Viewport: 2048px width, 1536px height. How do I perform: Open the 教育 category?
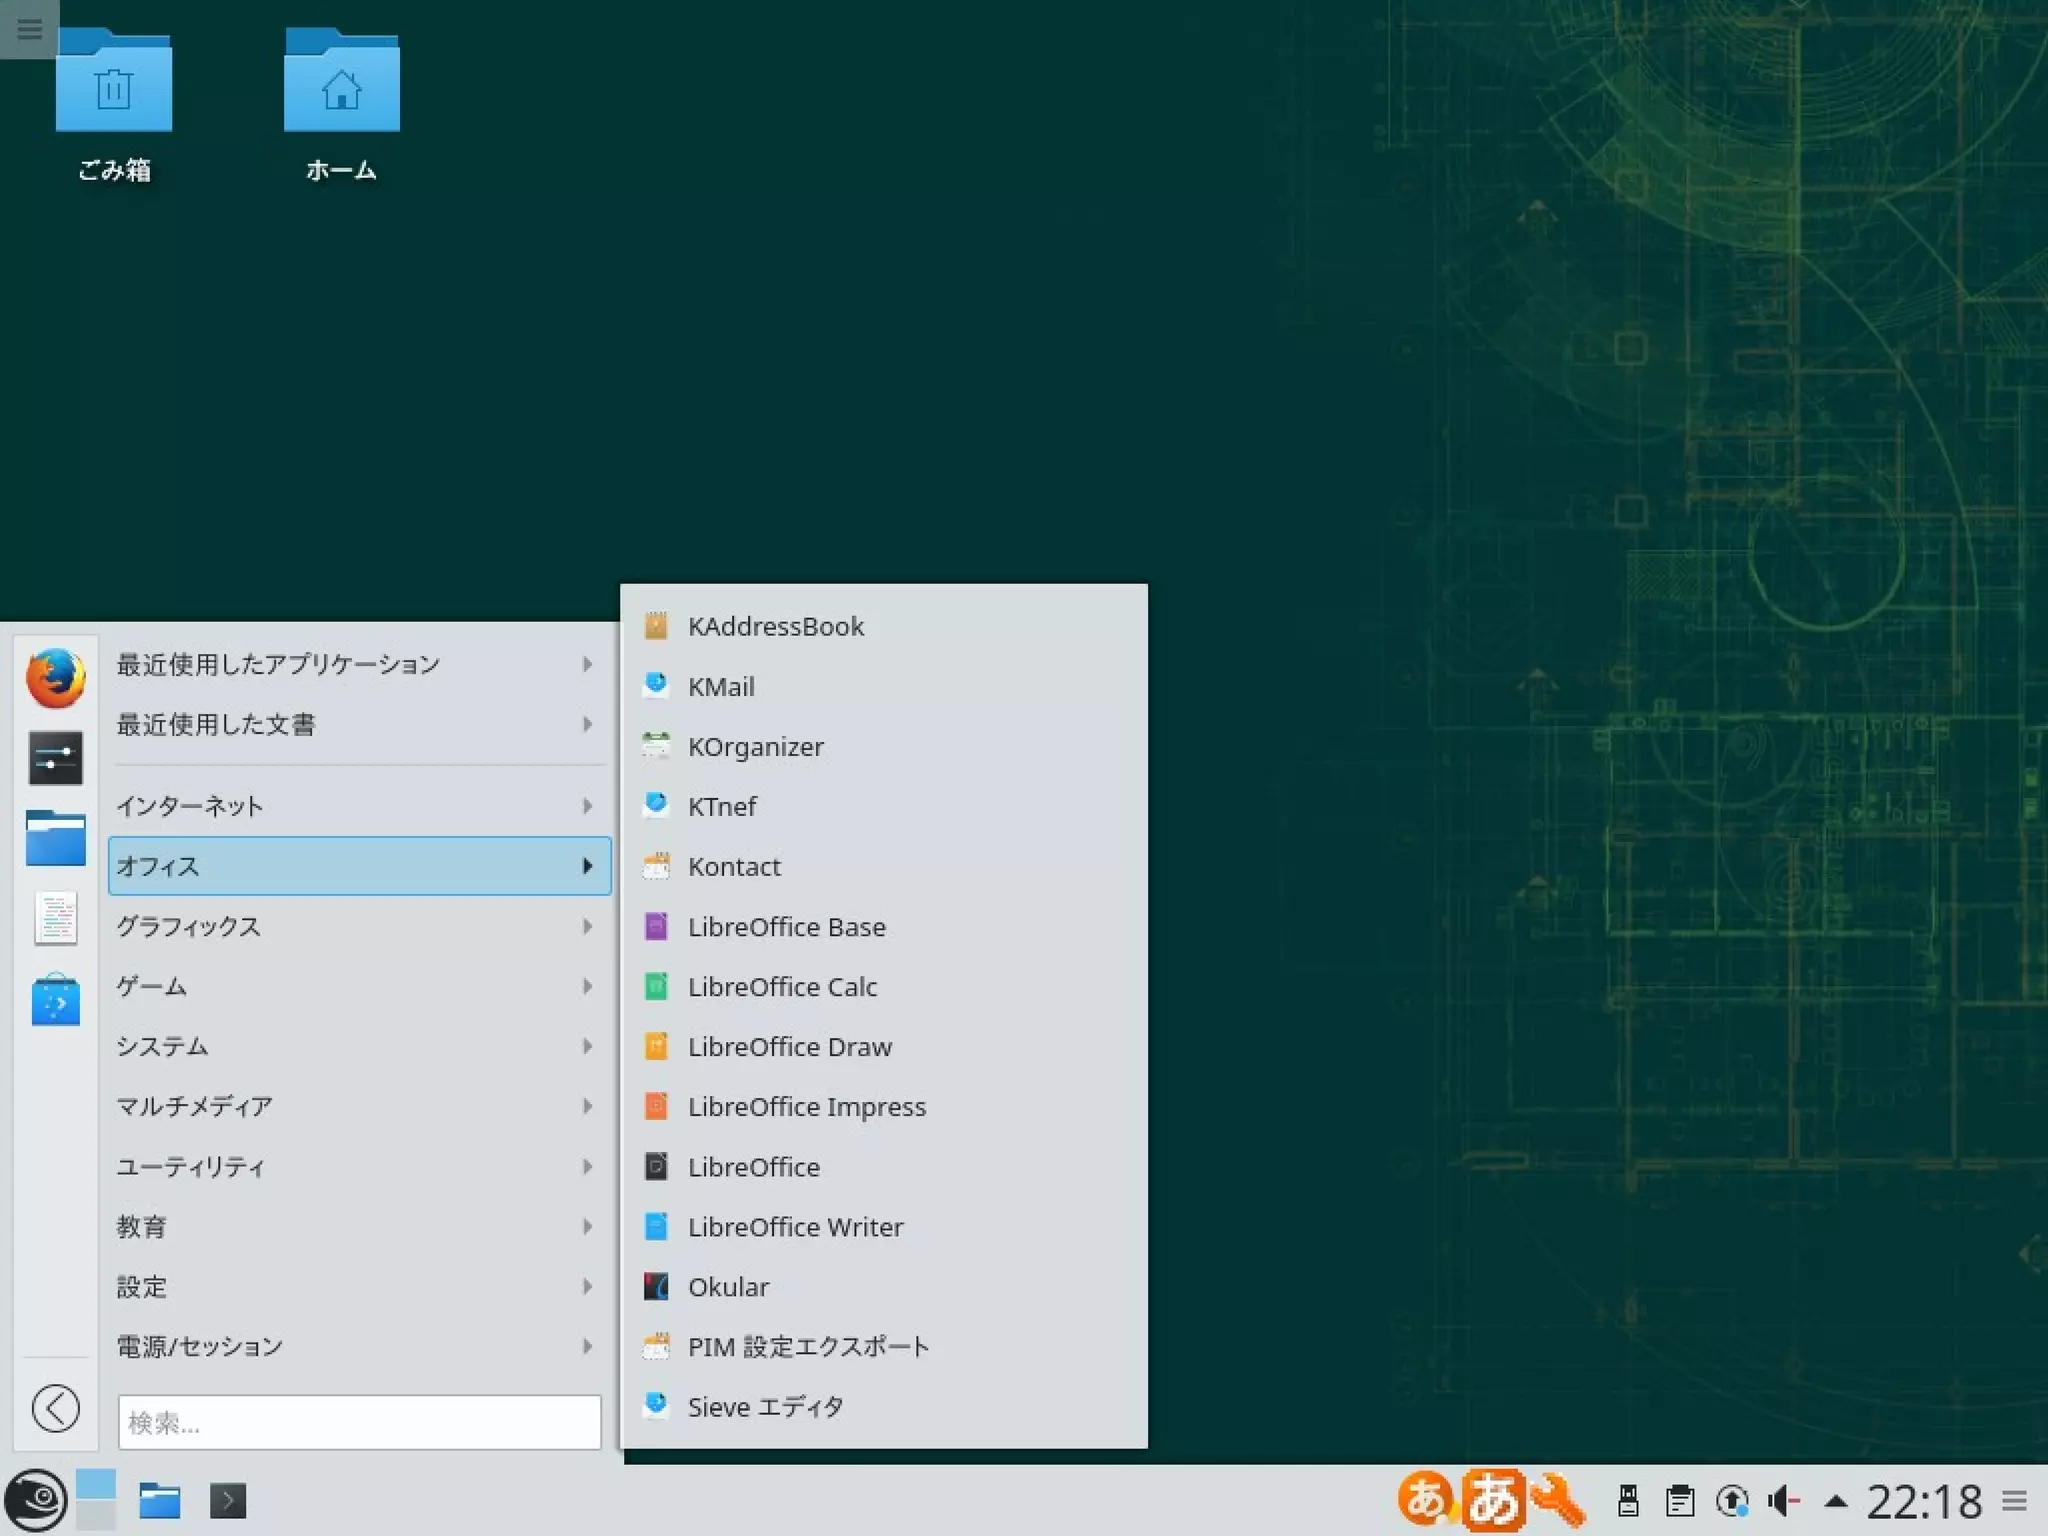pyautogui.click(x=359, y=1226)
